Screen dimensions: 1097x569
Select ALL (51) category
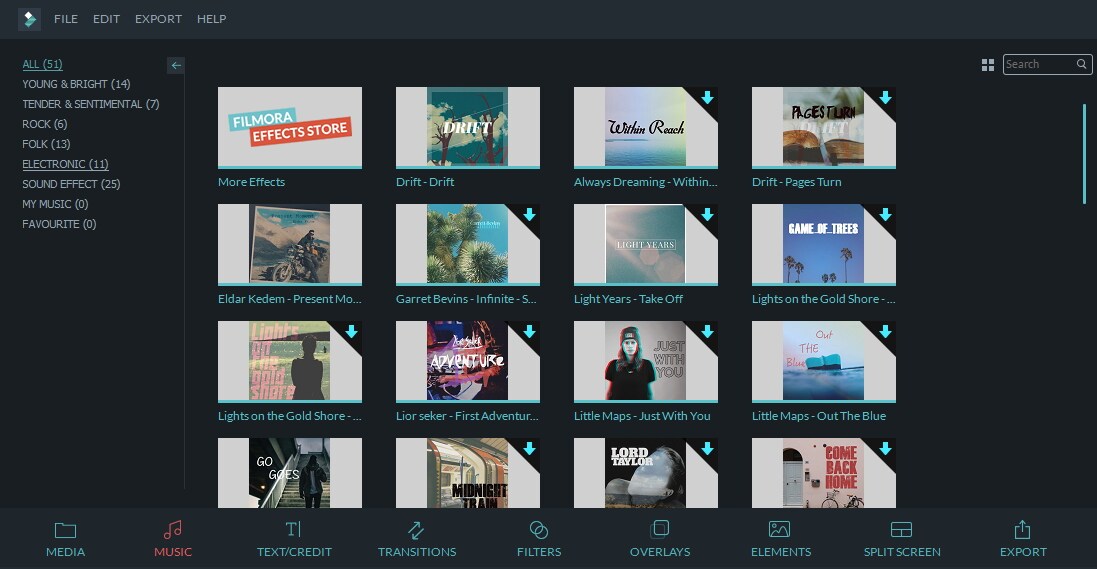[43, 64]
